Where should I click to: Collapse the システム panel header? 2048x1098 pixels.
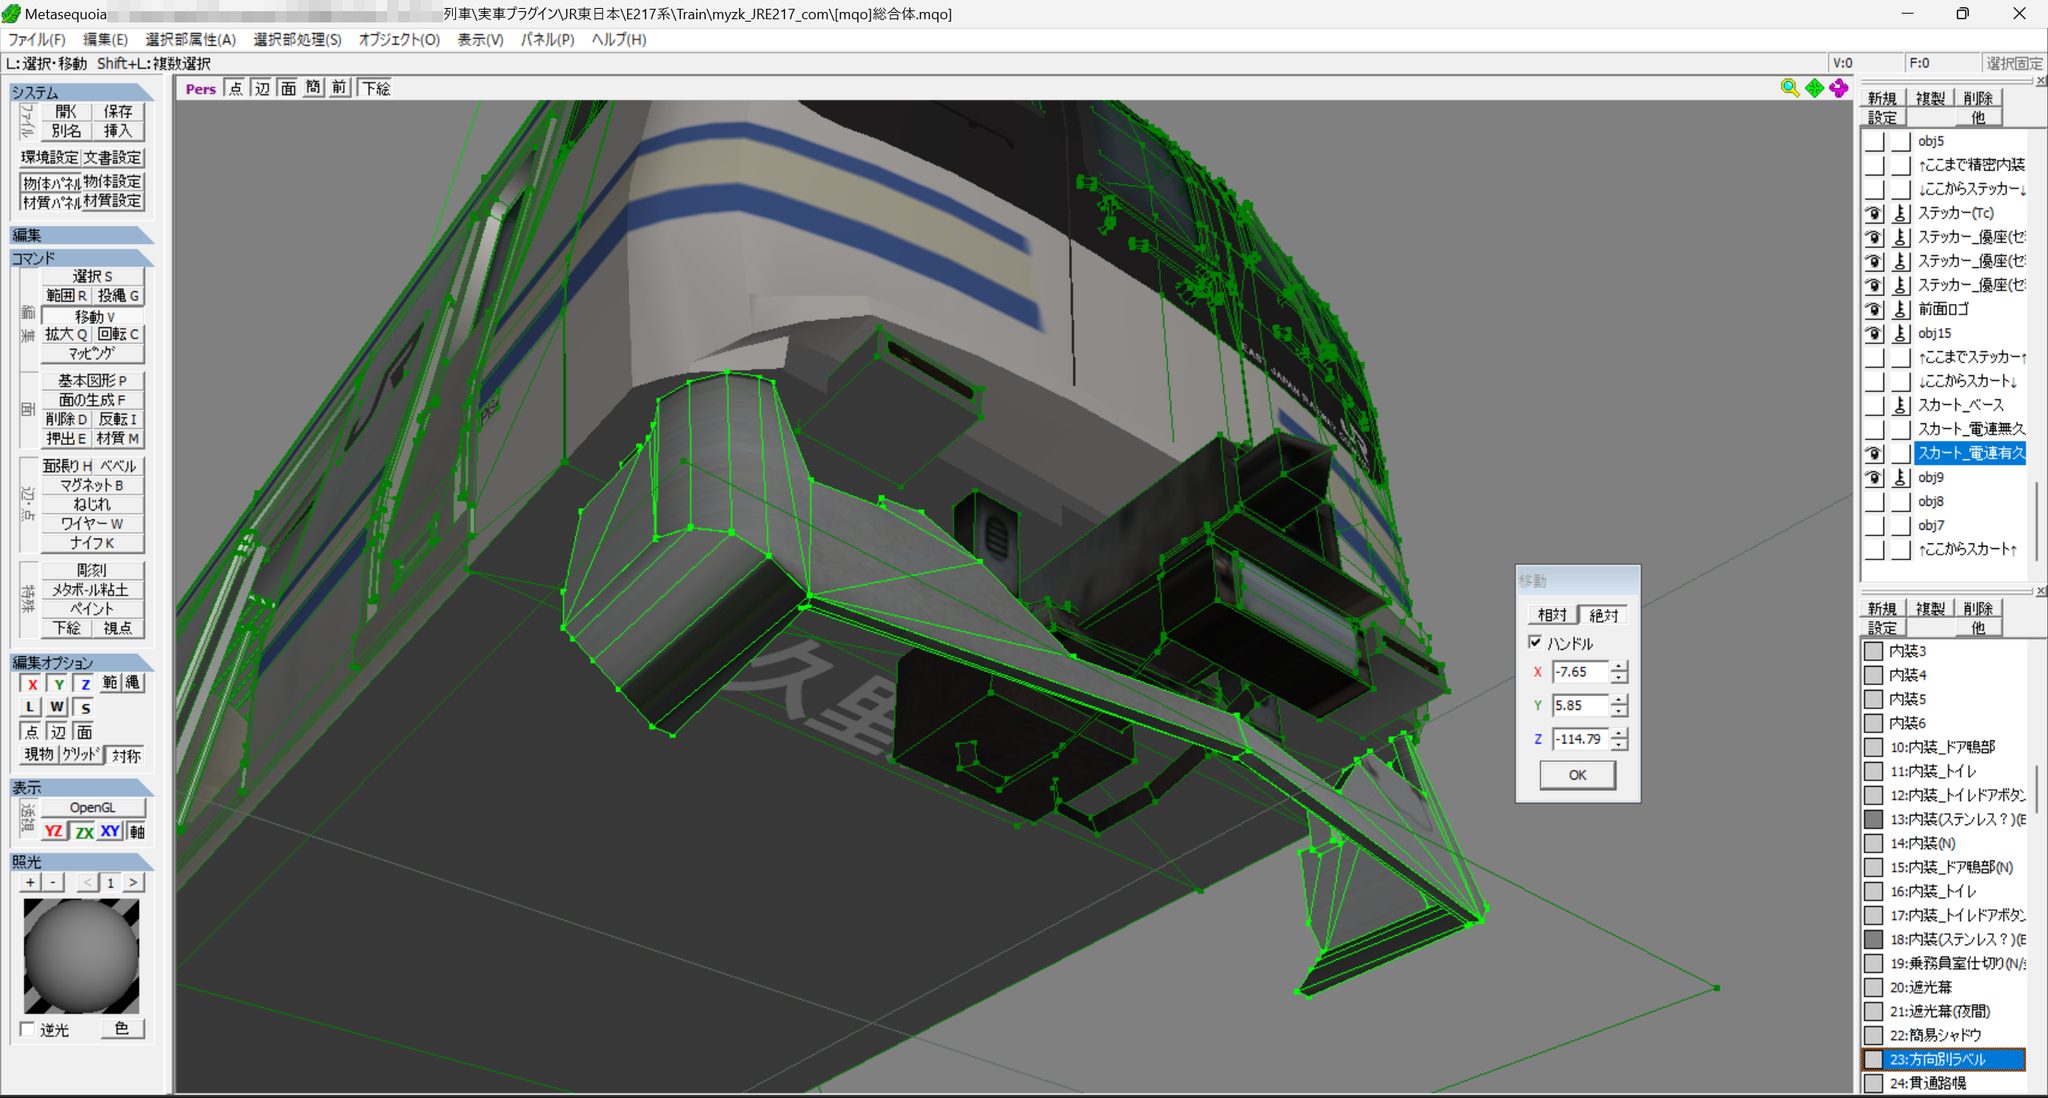[82, 92]
